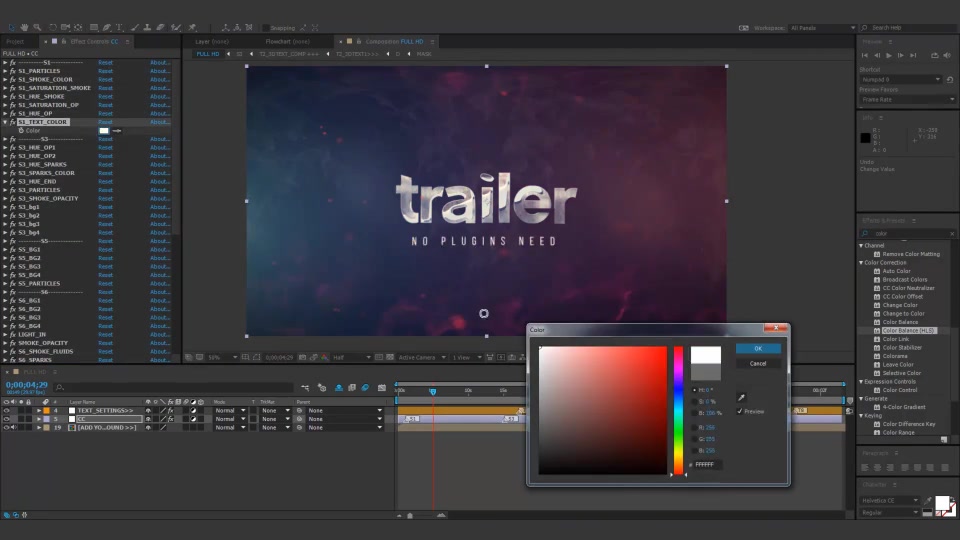The image size is (960, 540).
Task: Select the Eraser tool
Action: (160, 28)
